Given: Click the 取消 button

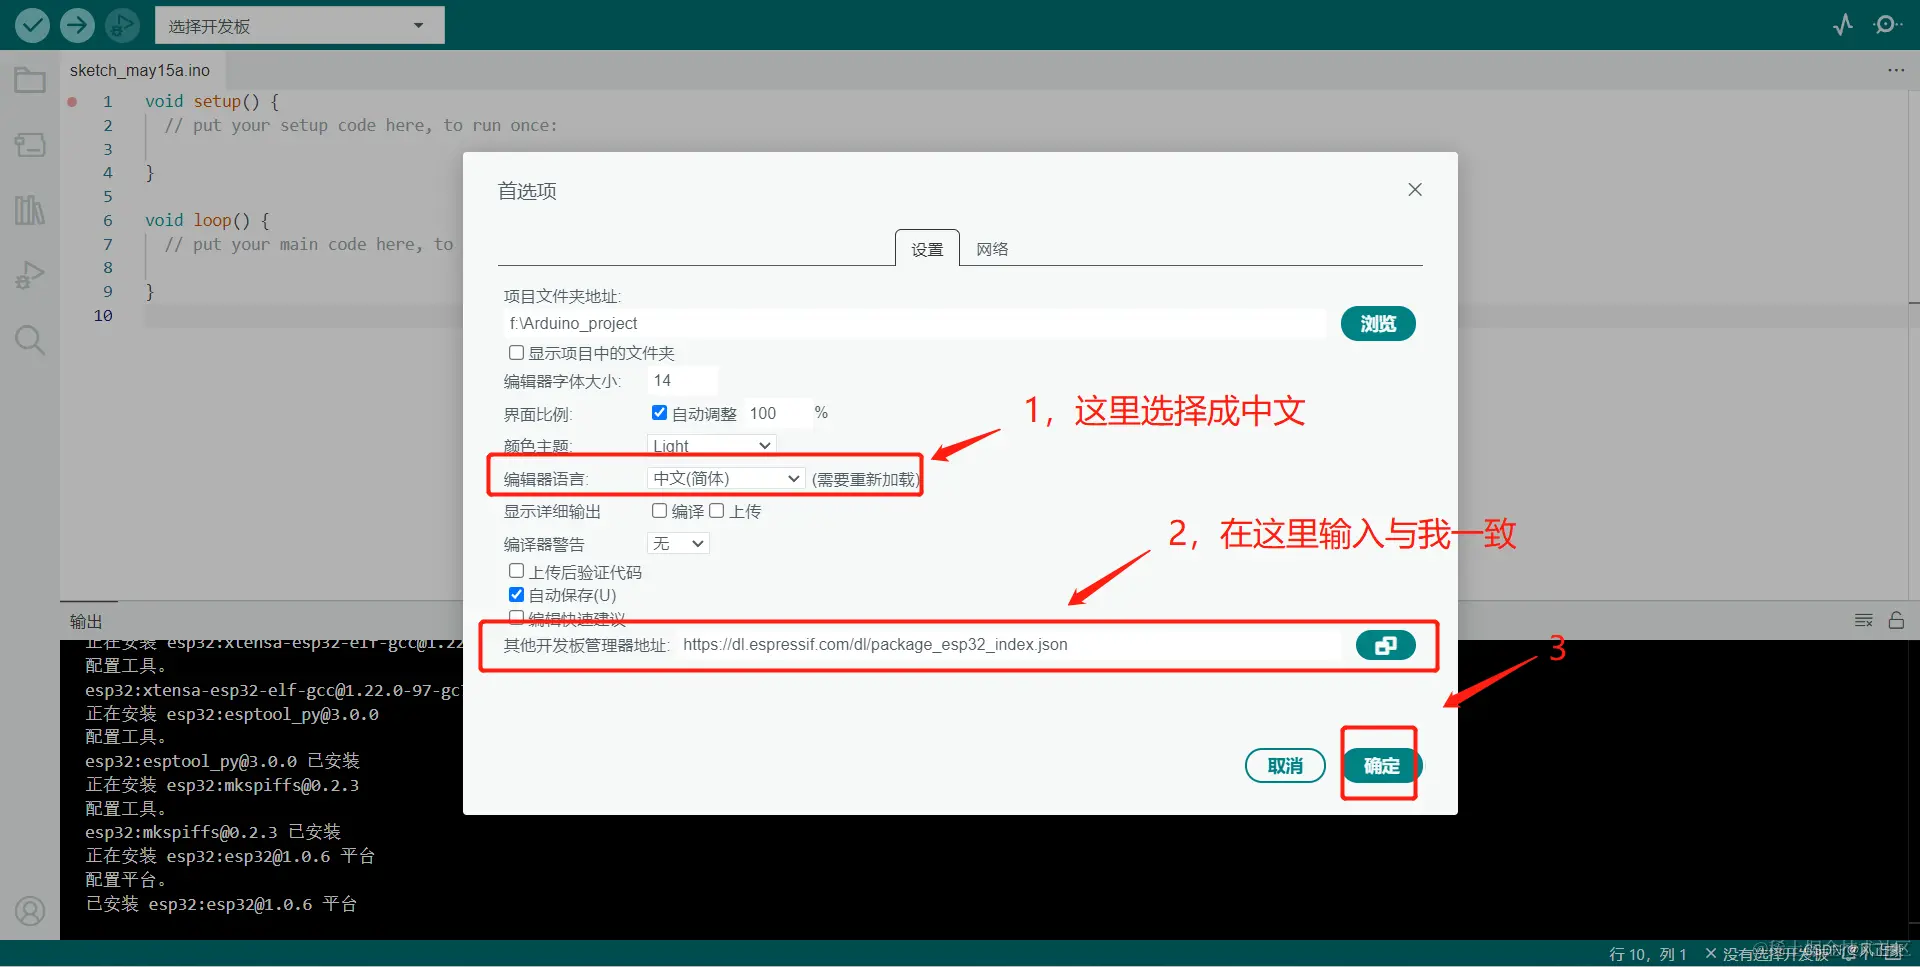Looking at the screenshot, I should tap(1284, 765).
